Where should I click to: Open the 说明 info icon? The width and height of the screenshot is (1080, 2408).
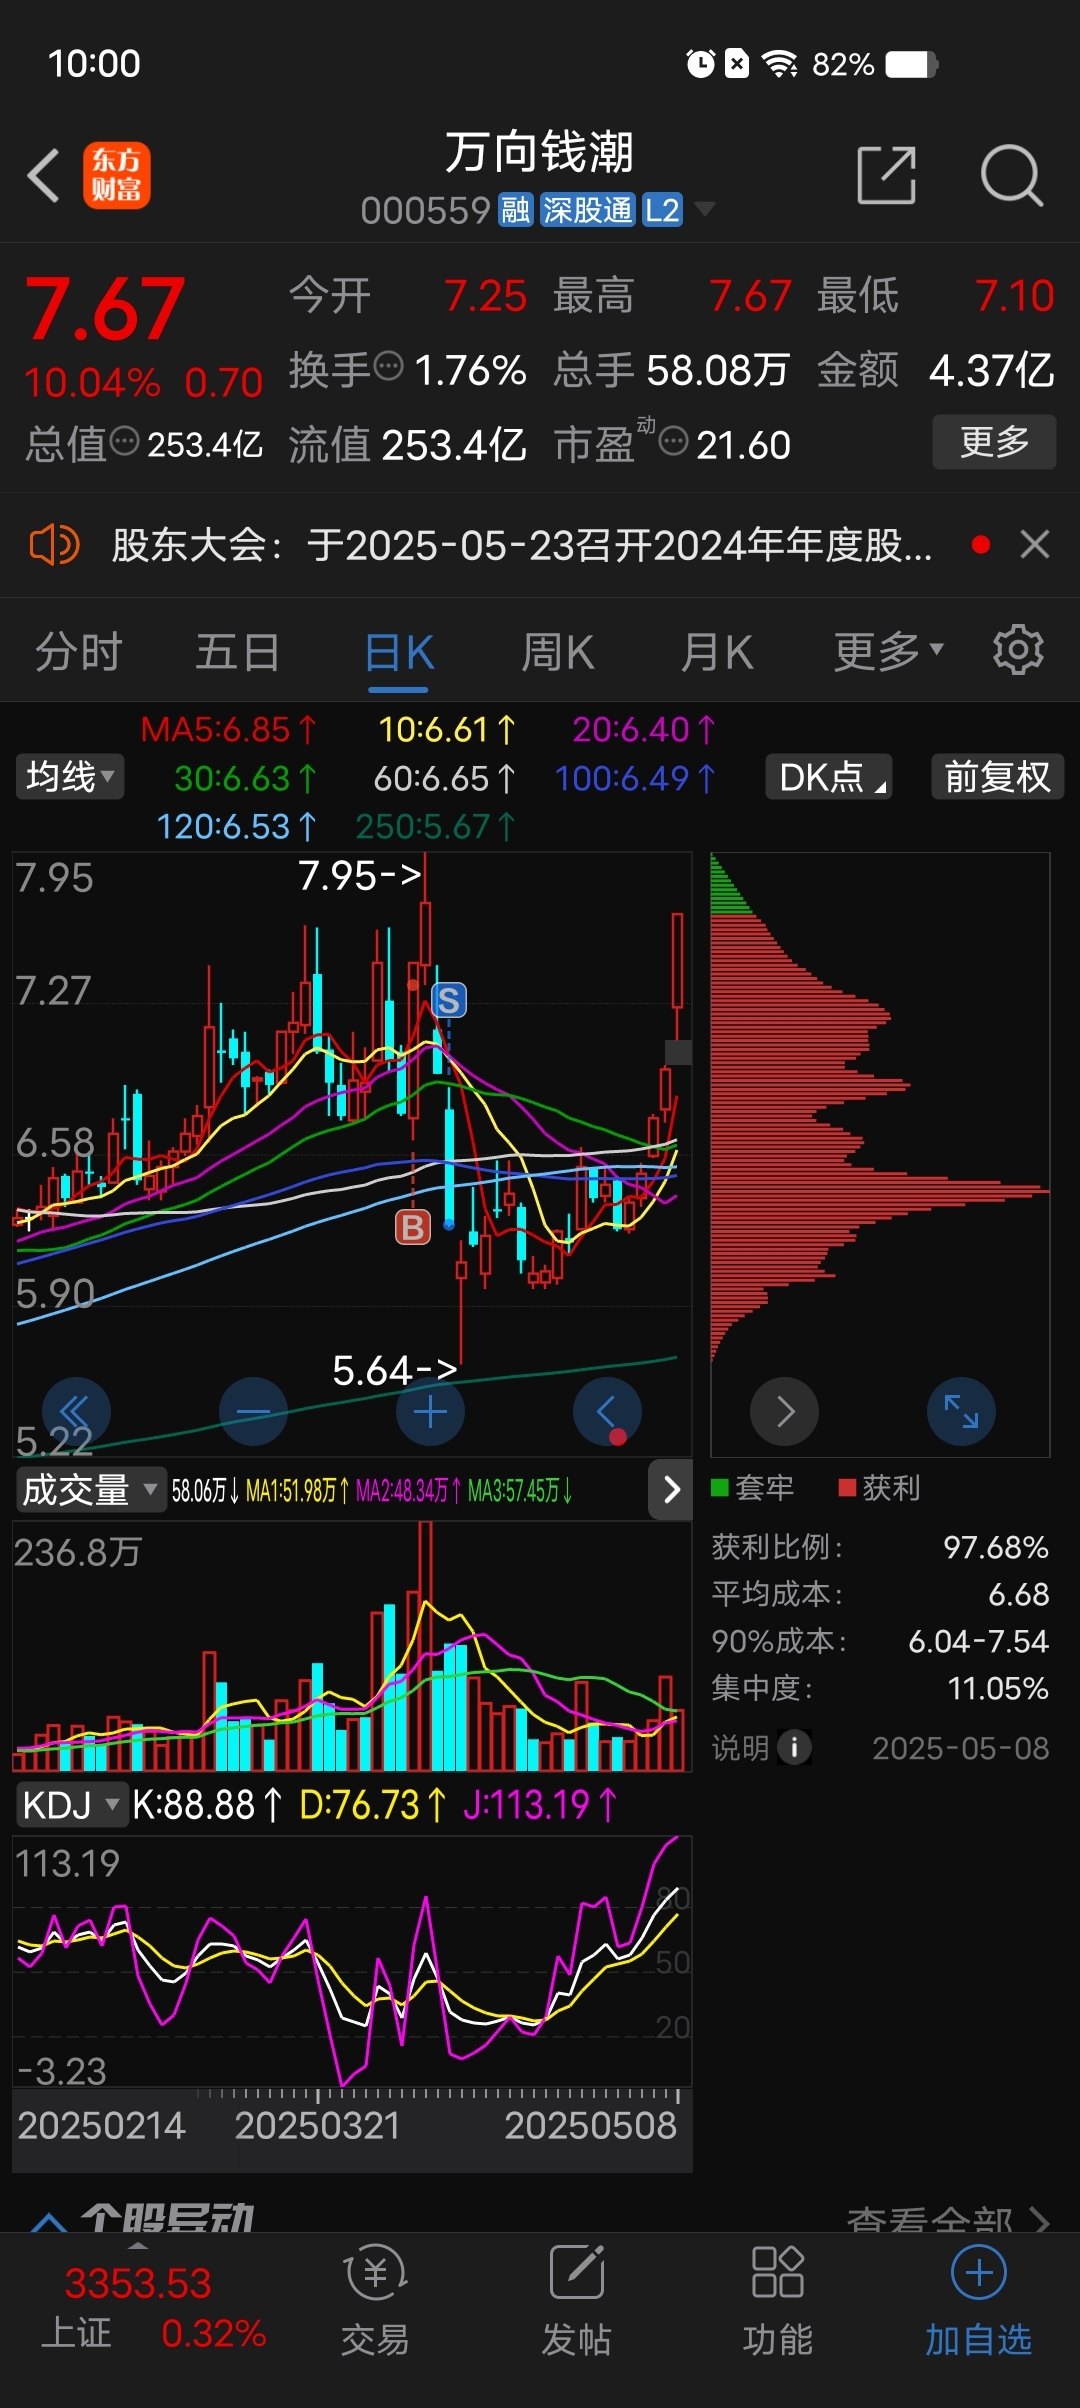coord(795,1748)
